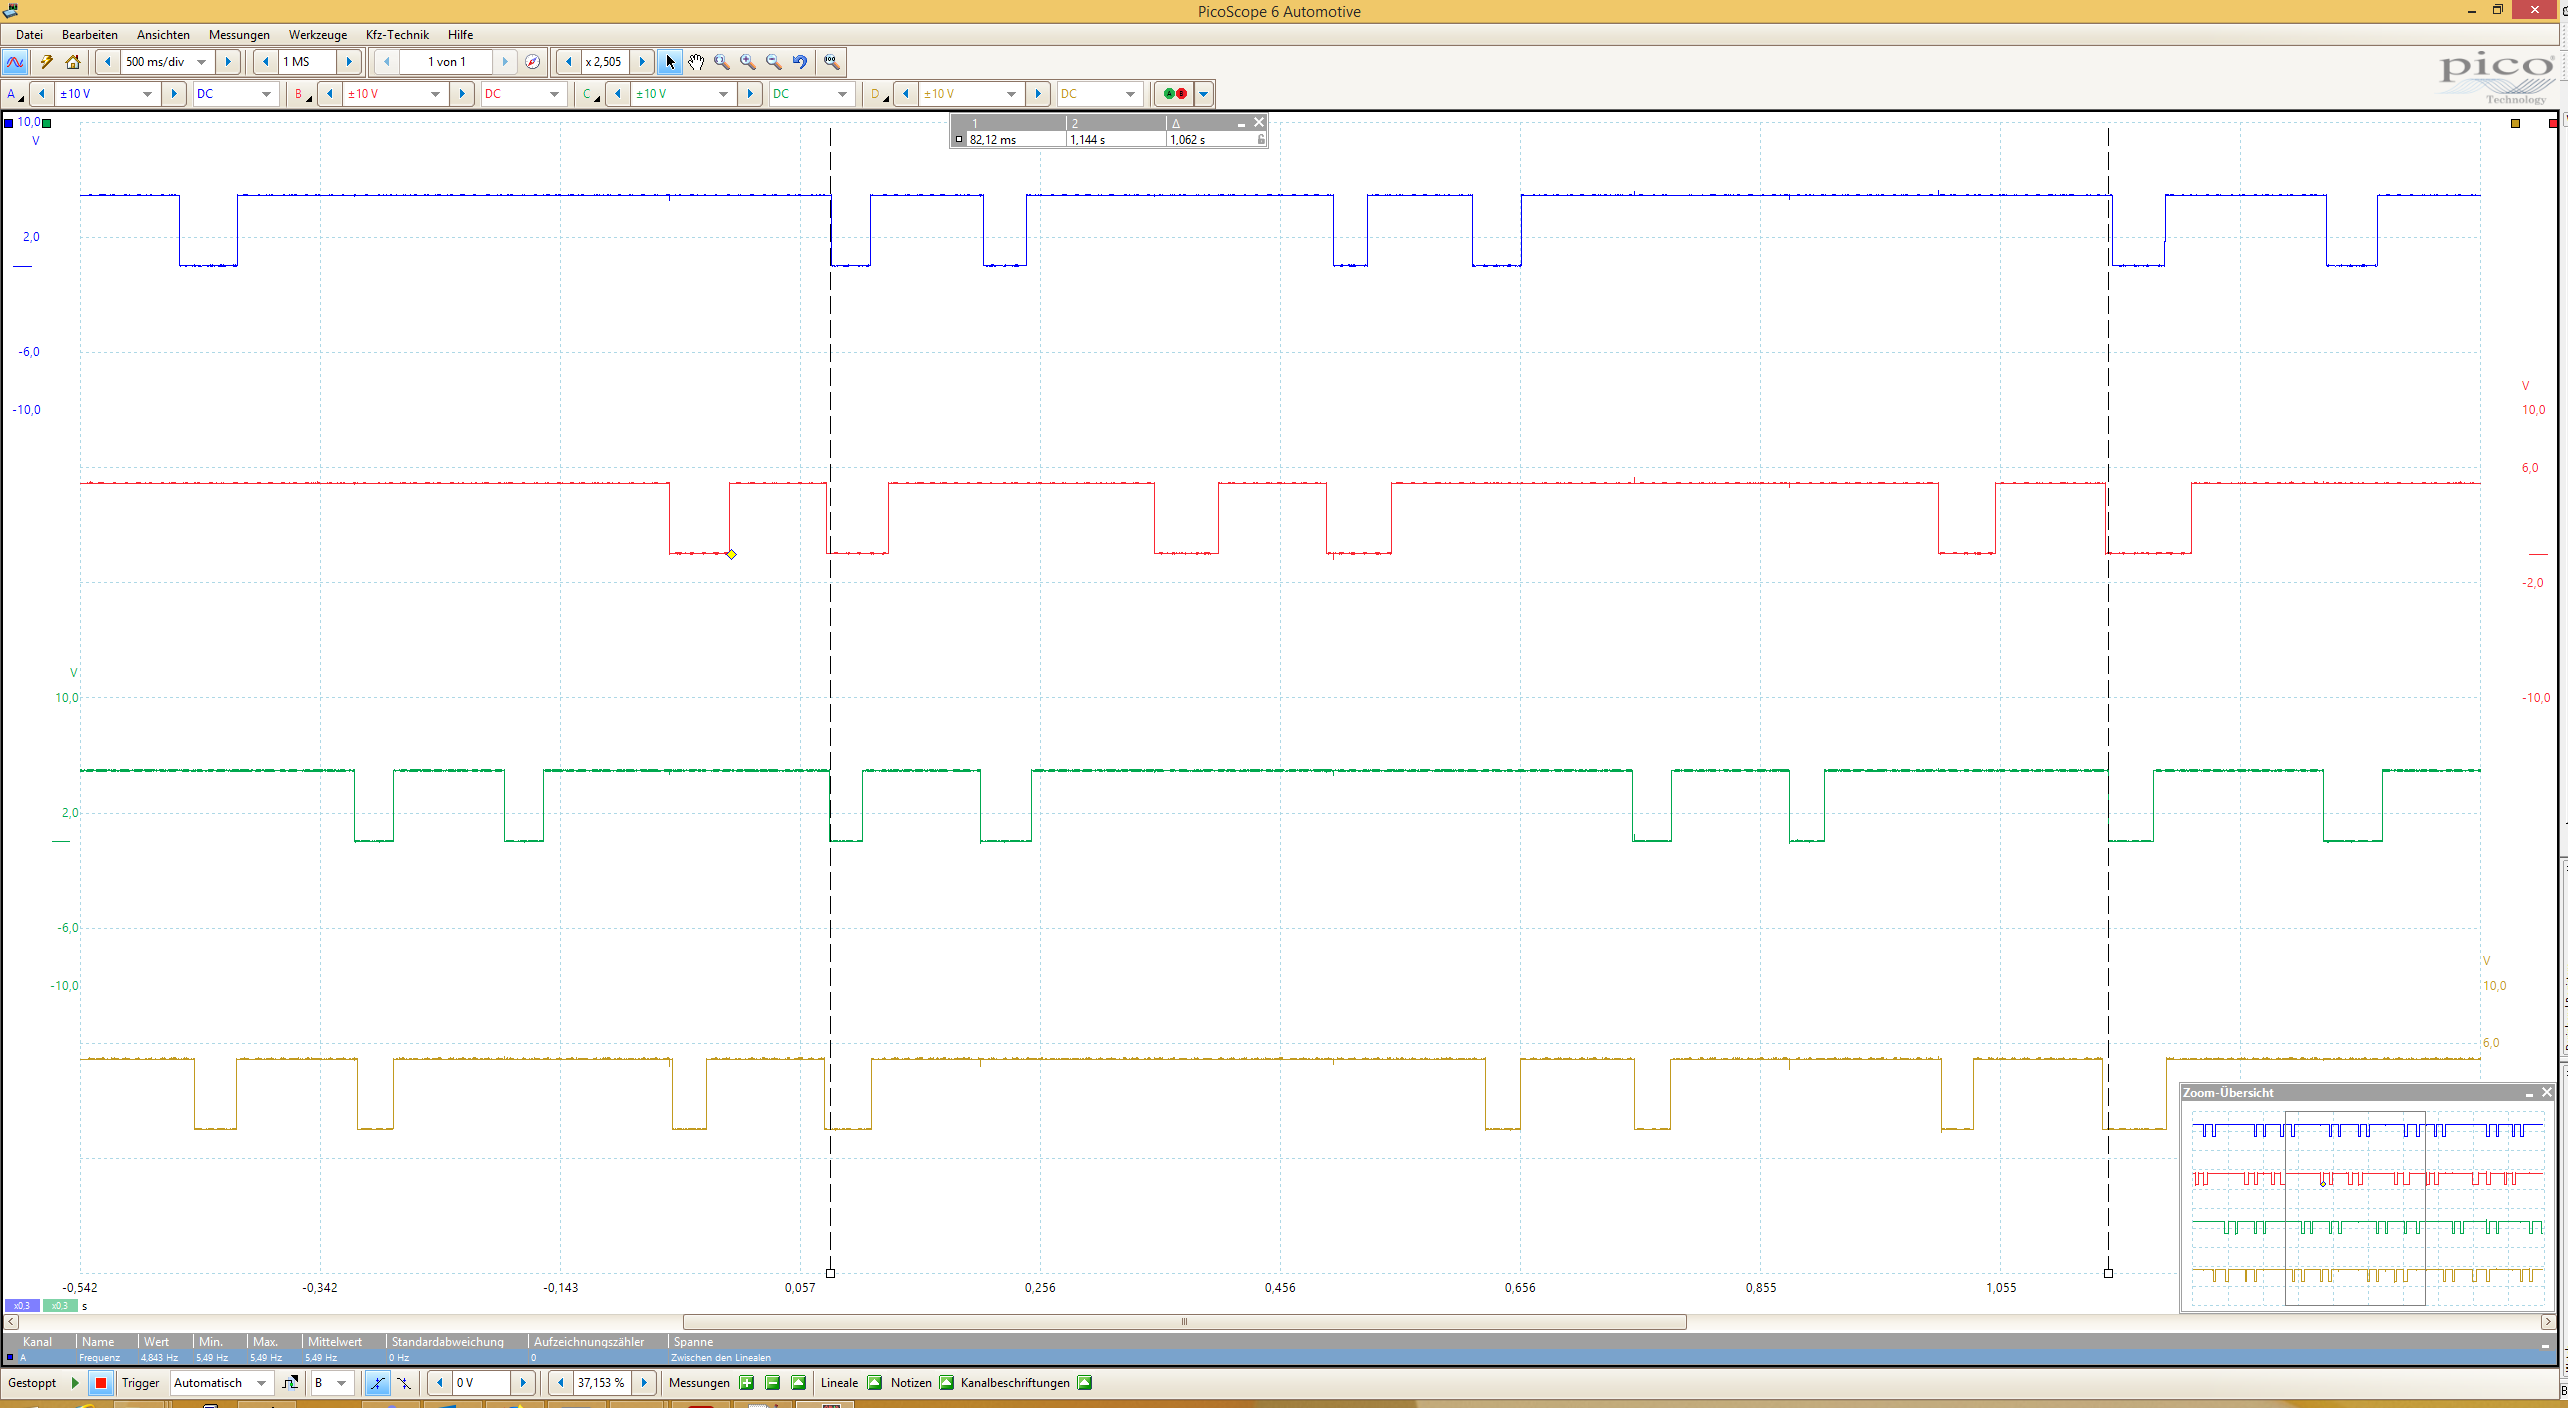Increase the pre-trigger percentage 37,153 %
Image resolution: width=2568 pixels, height=1408 pixels.
[x=645, y=1383]
